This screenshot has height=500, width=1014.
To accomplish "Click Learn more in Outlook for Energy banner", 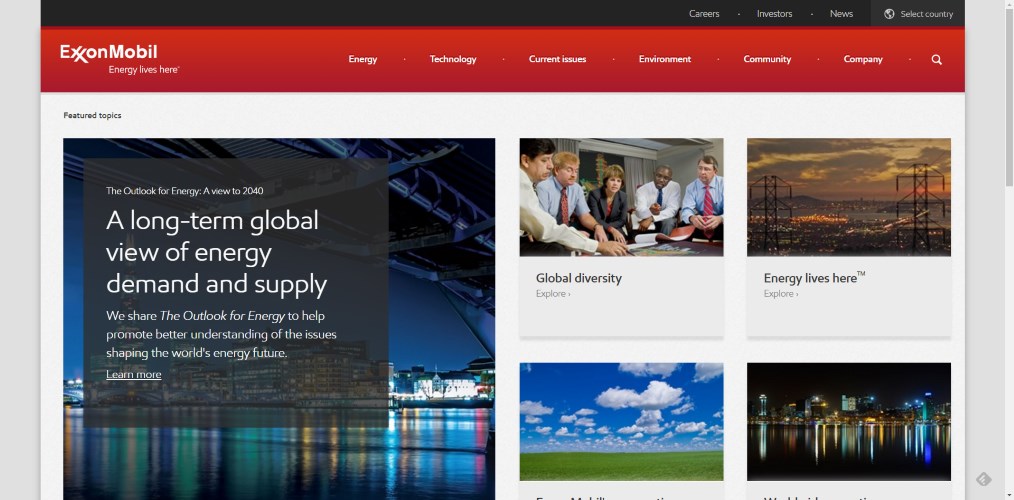I will pyautogui.click(x=134, y=375).
